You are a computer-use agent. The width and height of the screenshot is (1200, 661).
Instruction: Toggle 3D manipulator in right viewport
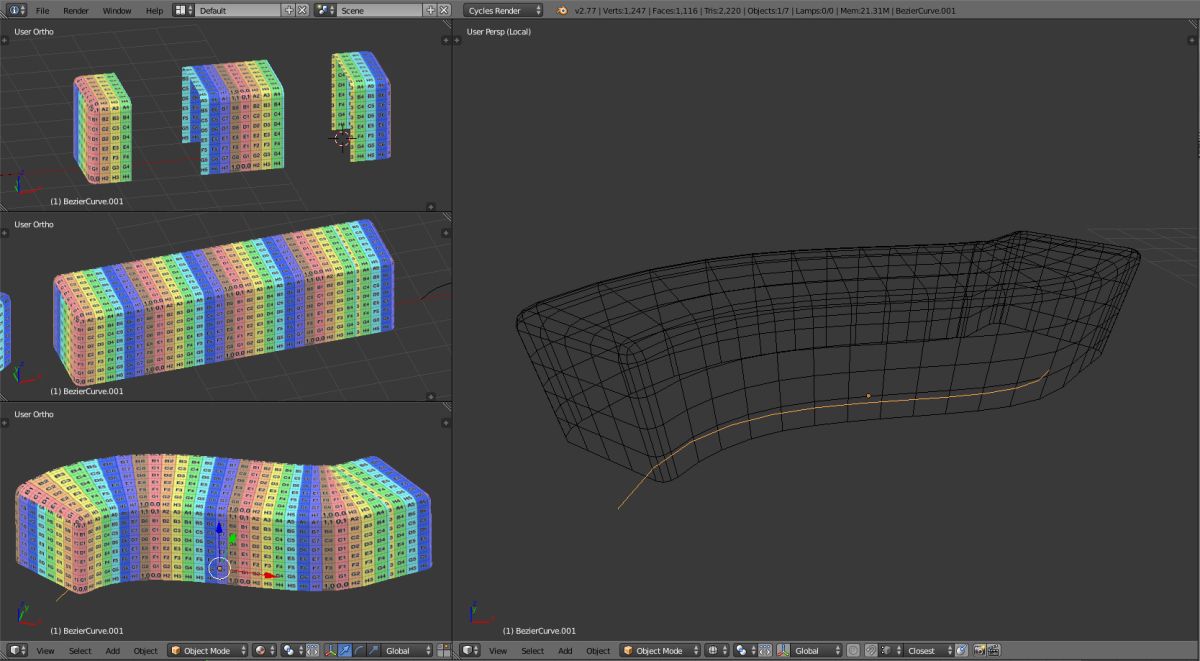click(784, 651)
